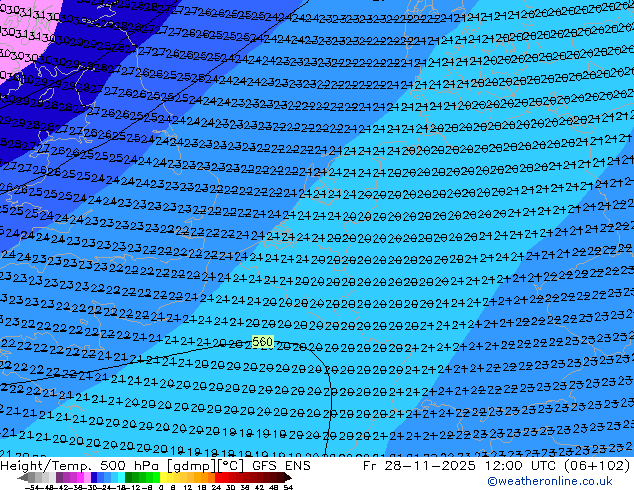This screenshot has height=490, width=634.
Task: Click the orange swatch on the scale
Action: pyautogui.click(x=204, y=477)
